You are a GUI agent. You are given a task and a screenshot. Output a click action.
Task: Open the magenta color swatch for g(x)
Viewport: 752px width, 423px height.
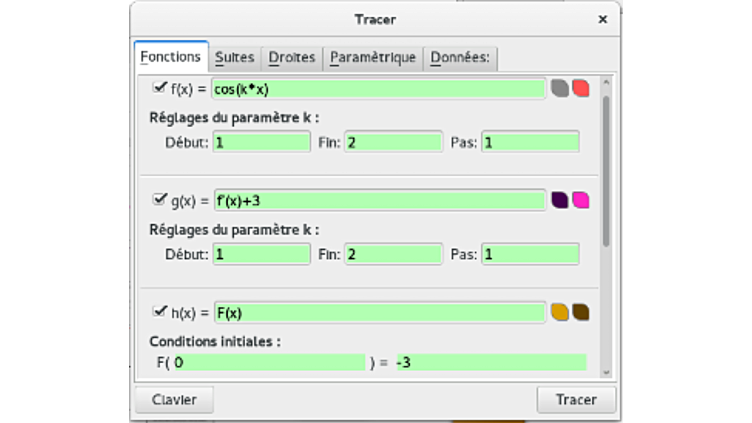pyautogui.click(x=580, y=200)
